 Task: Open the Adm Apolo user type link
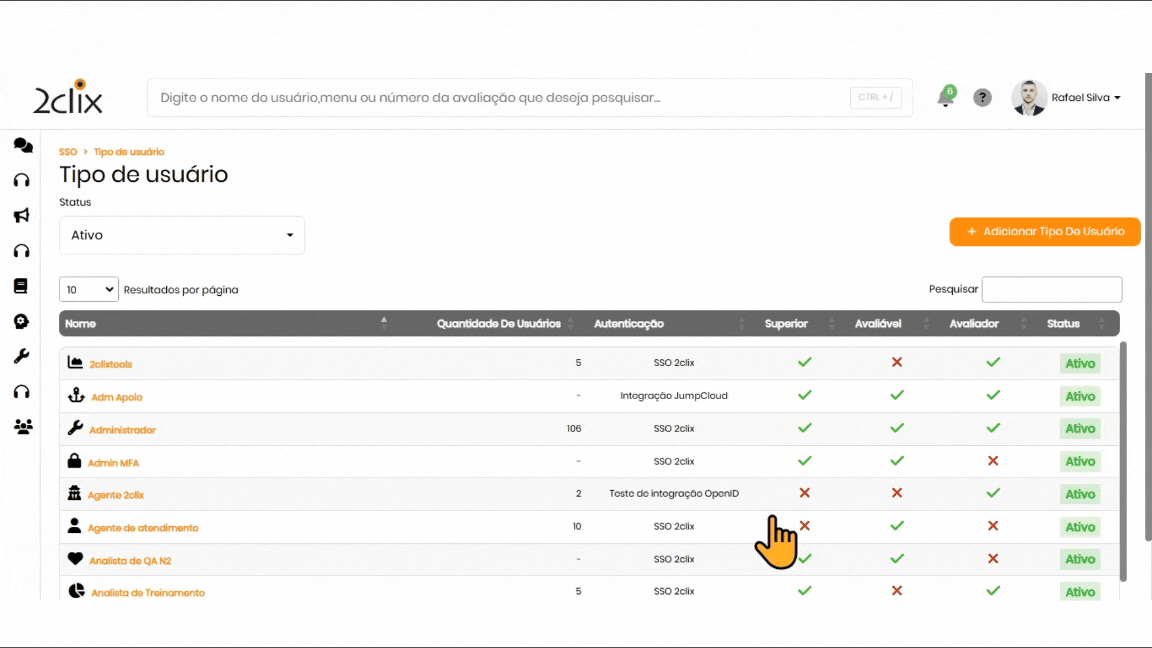(117, 397)
